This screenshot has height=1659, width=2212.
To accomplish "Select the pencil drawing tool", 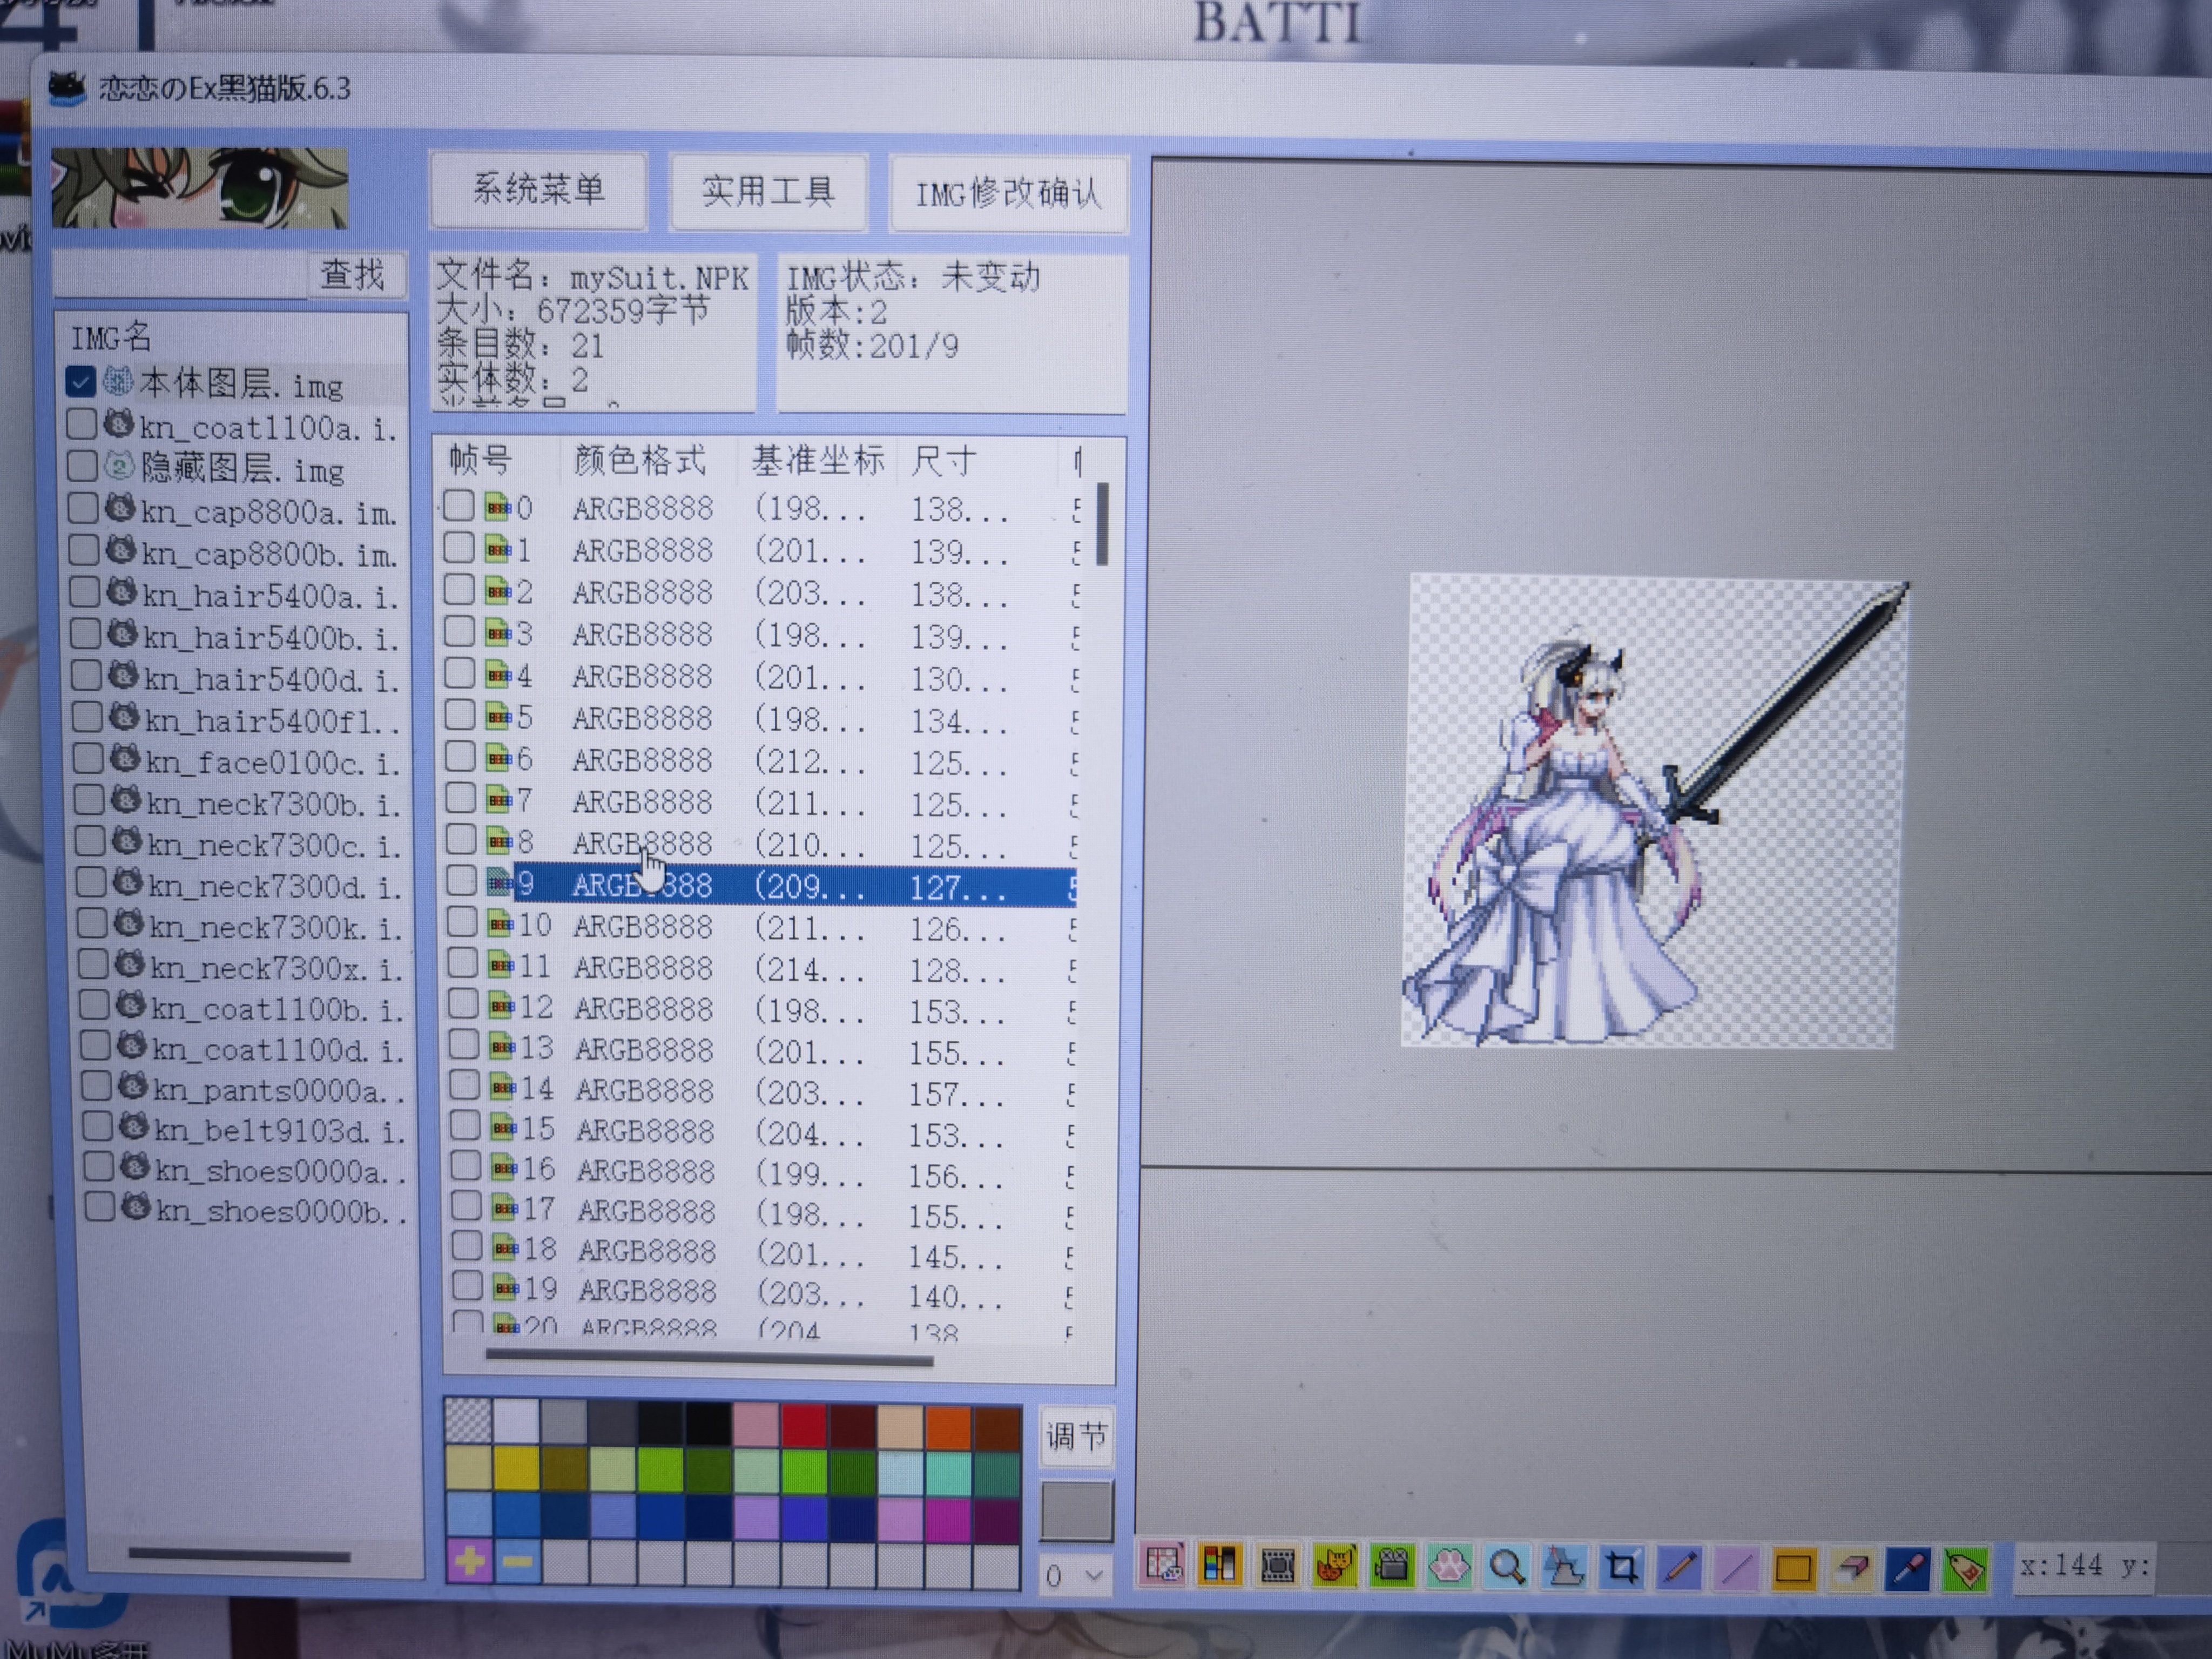I will [1679, 1569].
